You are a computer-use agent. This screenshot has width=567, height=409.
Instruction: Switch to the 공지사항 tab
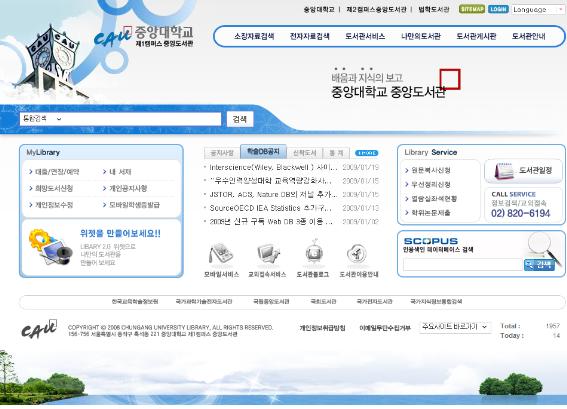click(222, 153)
